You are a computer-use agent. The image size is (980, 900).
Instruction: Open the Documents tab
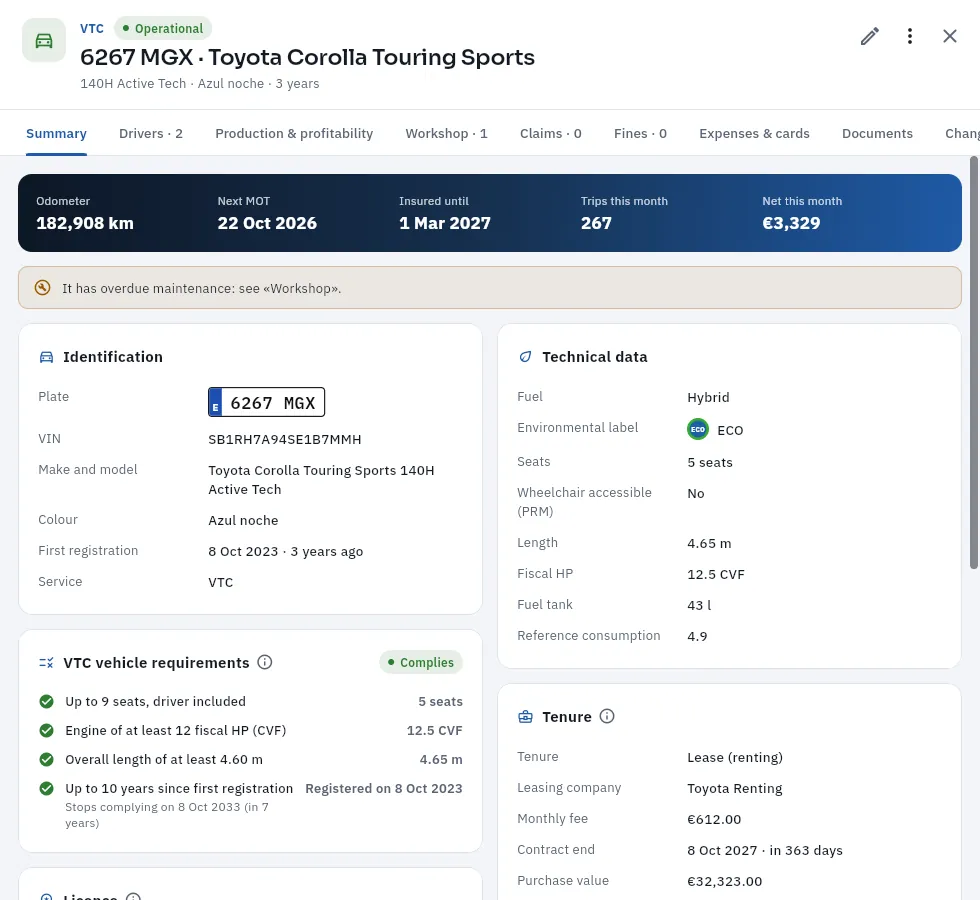877,133
